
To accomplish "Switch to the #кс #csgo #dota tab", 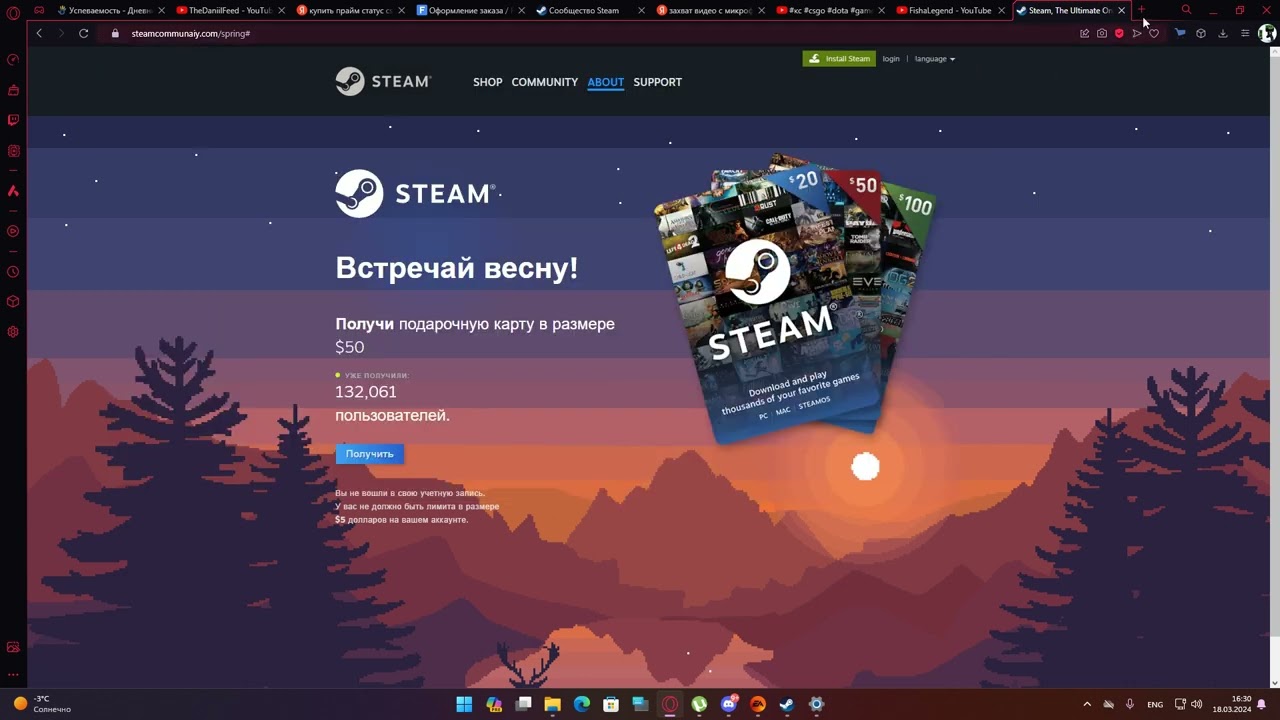I will click(830, 10).
